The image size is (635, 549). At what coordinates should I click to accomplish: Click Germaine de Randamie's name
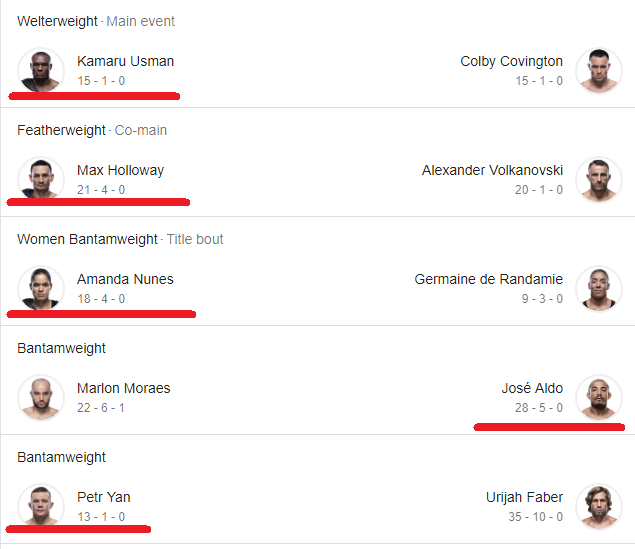(489, 279)
